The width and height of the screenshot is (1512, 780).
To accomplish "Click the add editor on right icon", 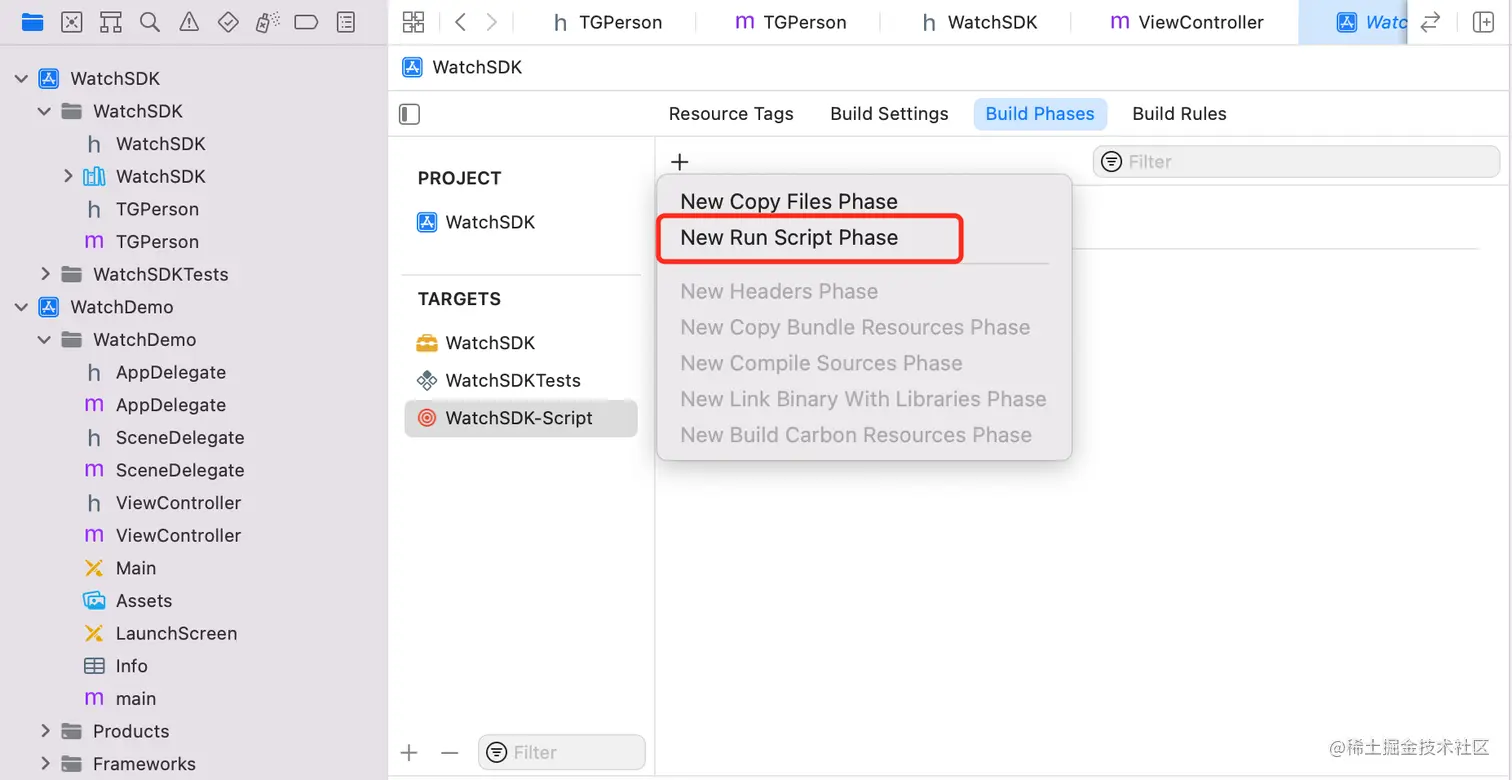I will (1483, 22).
